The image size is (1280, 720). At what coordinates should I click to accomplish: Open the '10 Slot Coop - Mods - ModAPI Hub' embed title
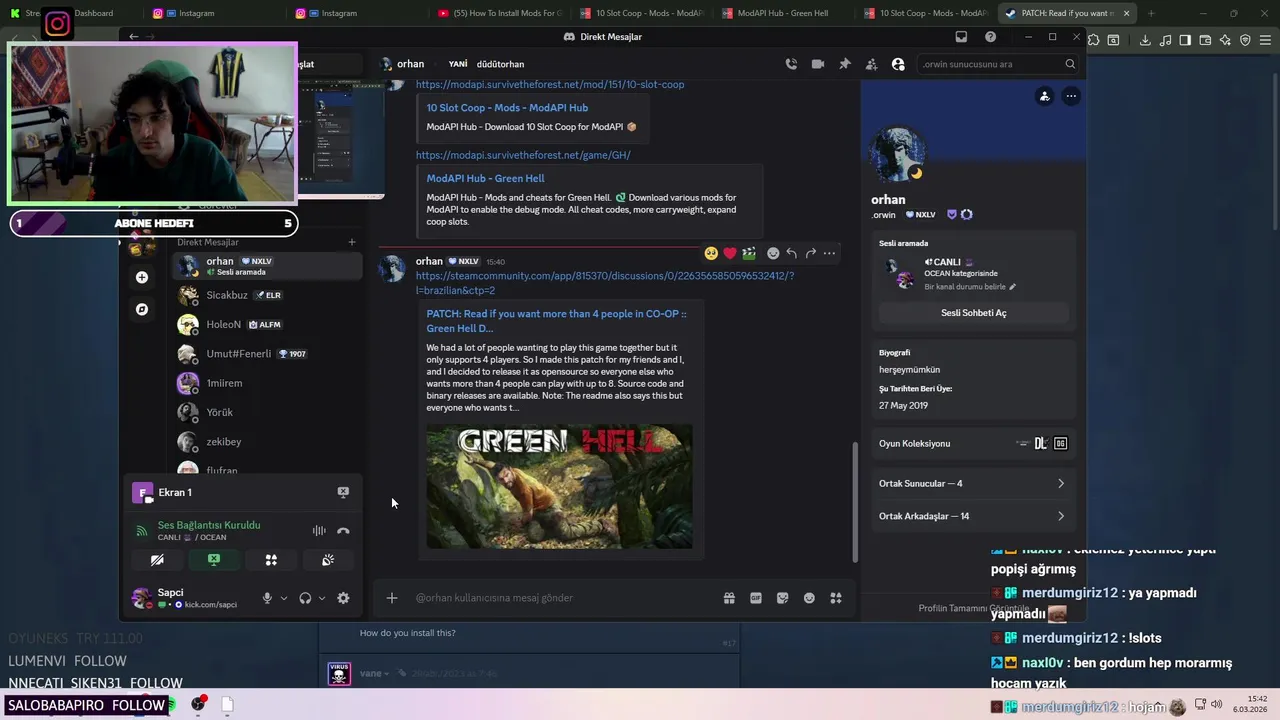click(x=507, y=108)
